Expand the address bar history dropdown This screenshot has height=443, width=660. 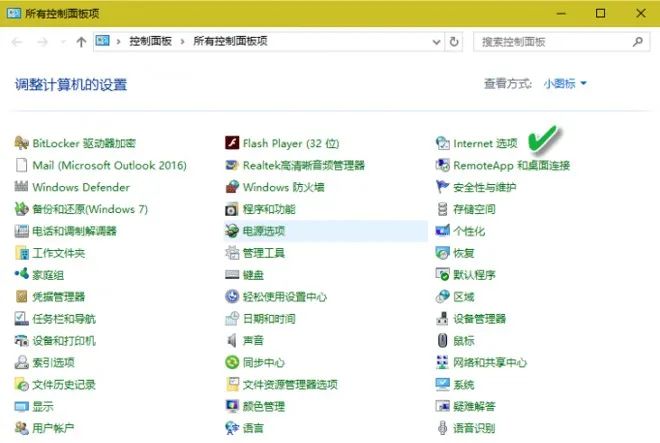click(x=436, y=42)
